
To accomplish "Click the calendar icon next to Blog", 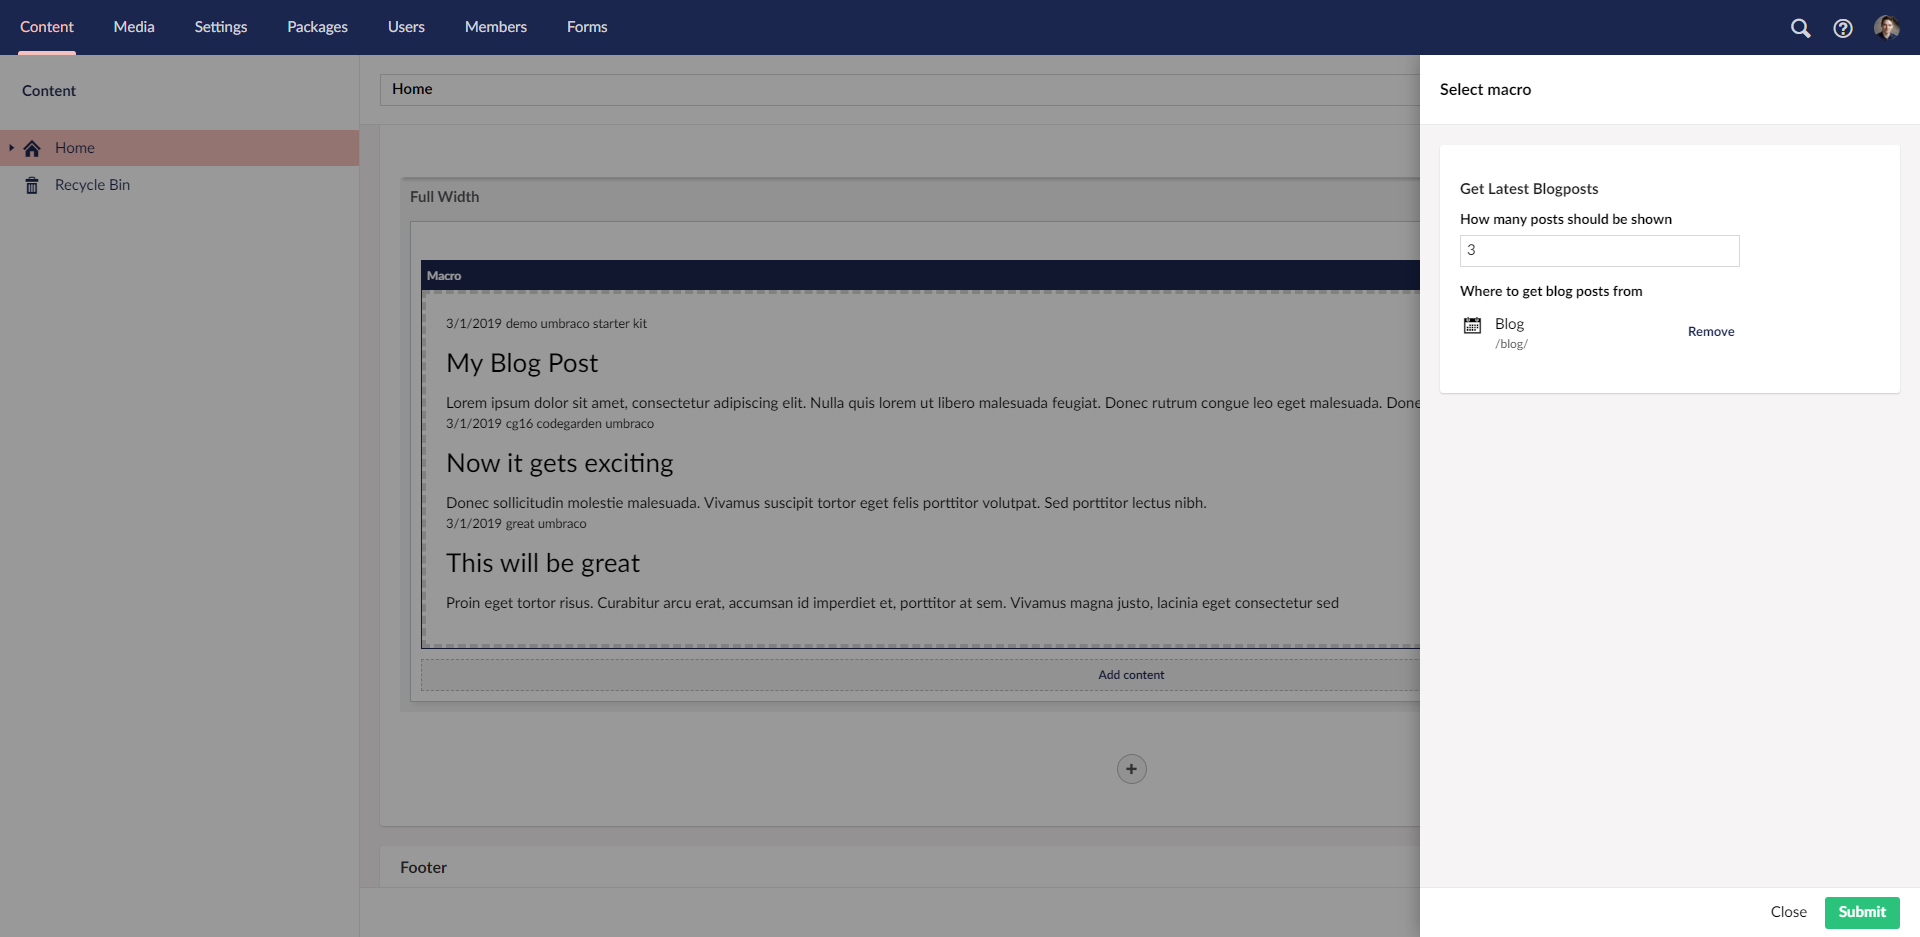I will (x=1472, y=325).
